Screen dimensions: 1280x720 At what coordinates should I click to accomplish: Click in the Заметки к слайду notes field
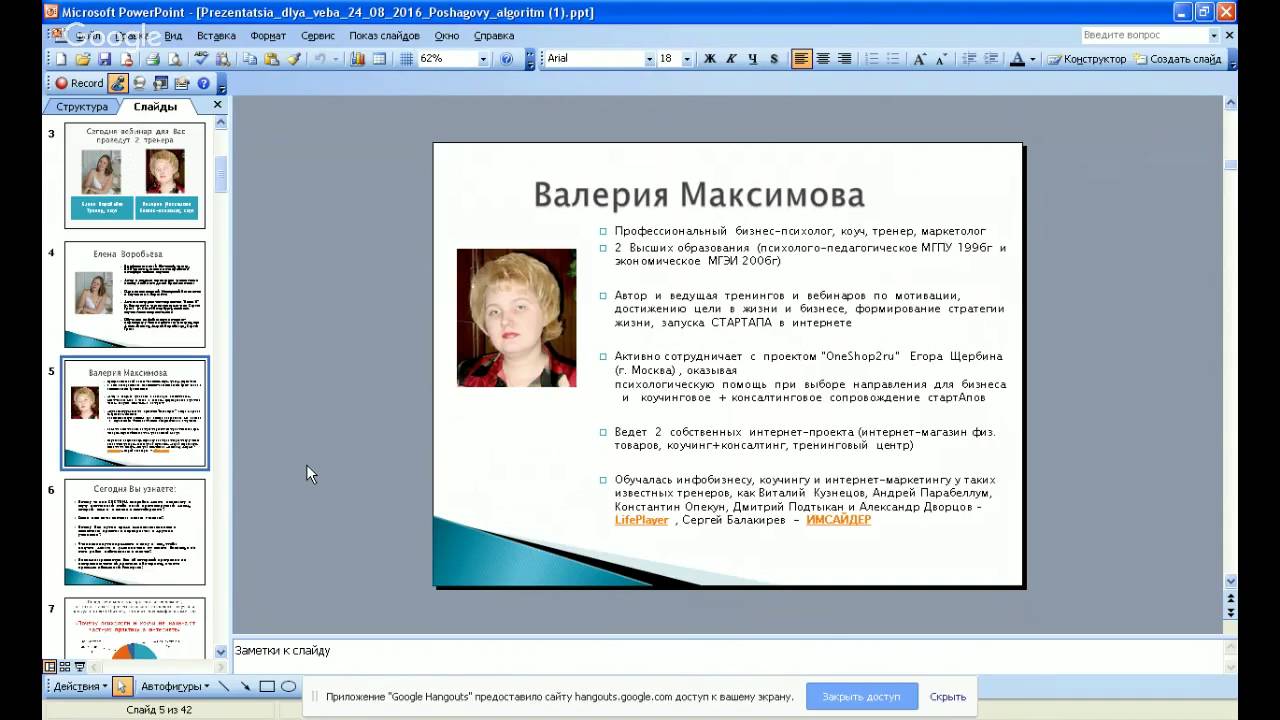click(727, 656)
